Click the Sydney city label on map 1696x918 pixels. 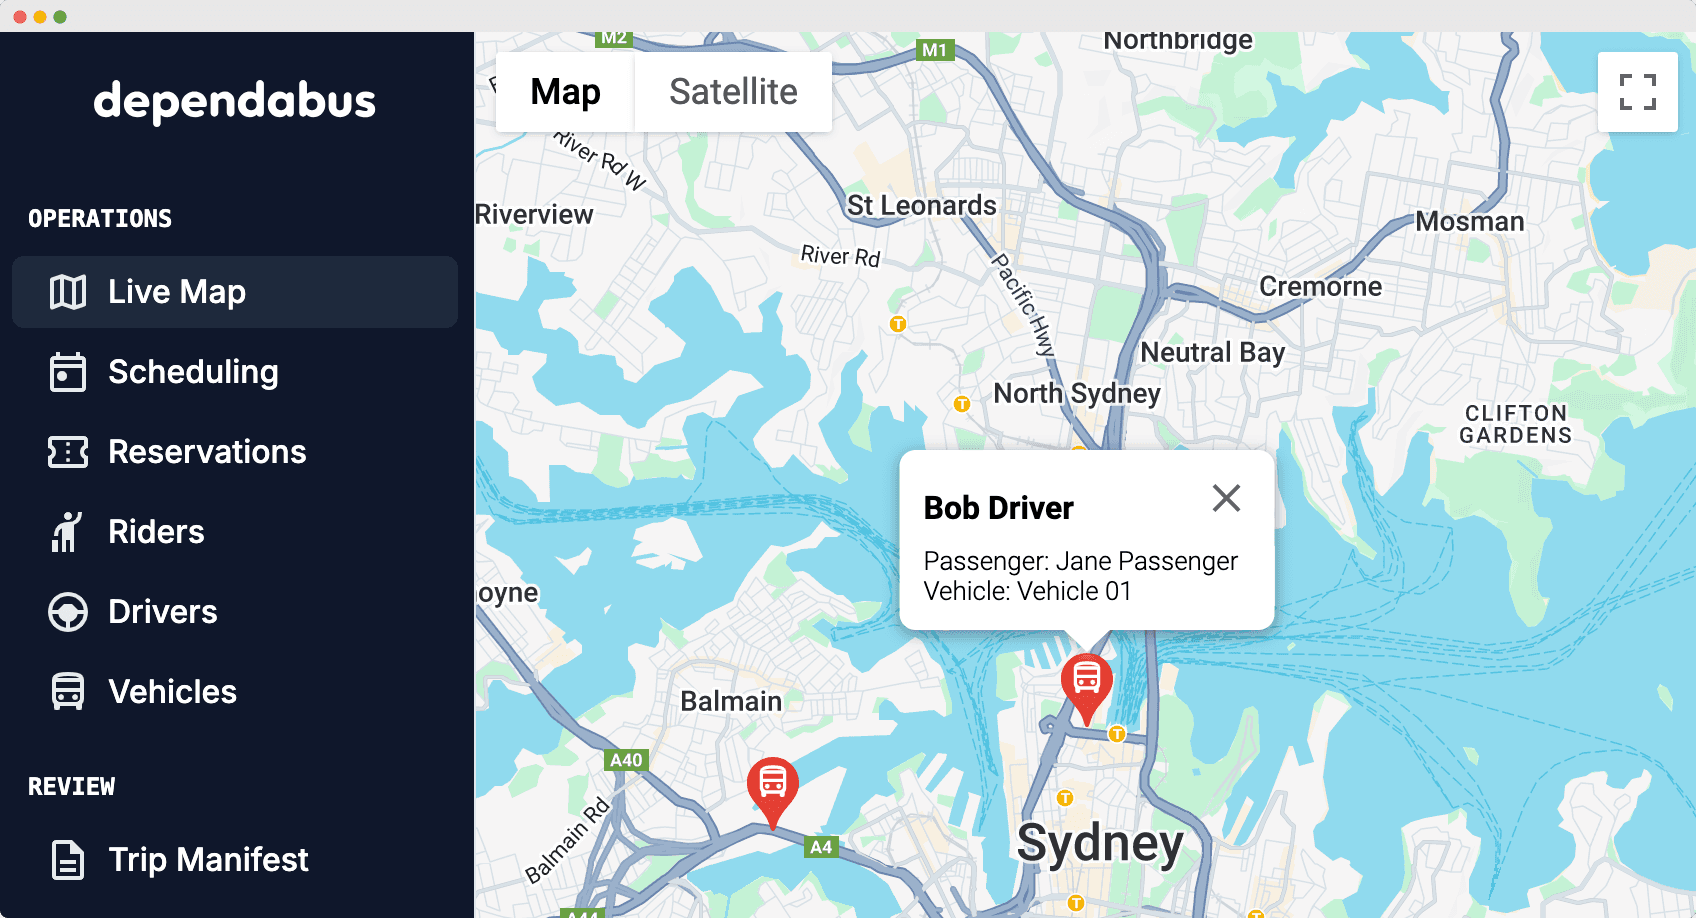coord(1100,842)
